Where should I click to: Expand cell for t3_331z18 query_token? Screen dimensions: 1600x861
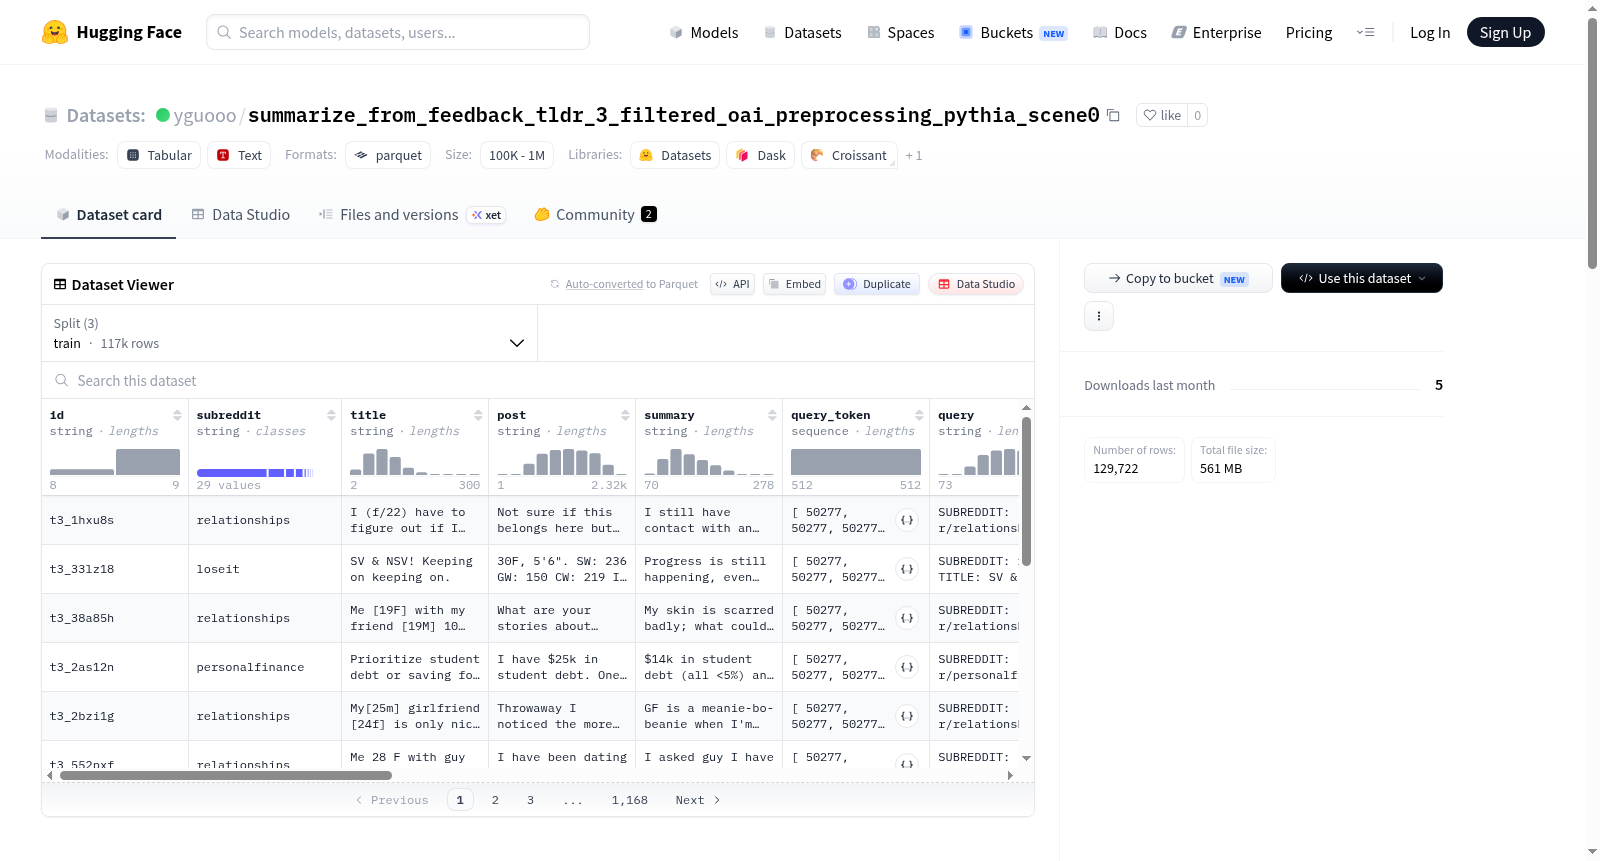pos(907,569)
